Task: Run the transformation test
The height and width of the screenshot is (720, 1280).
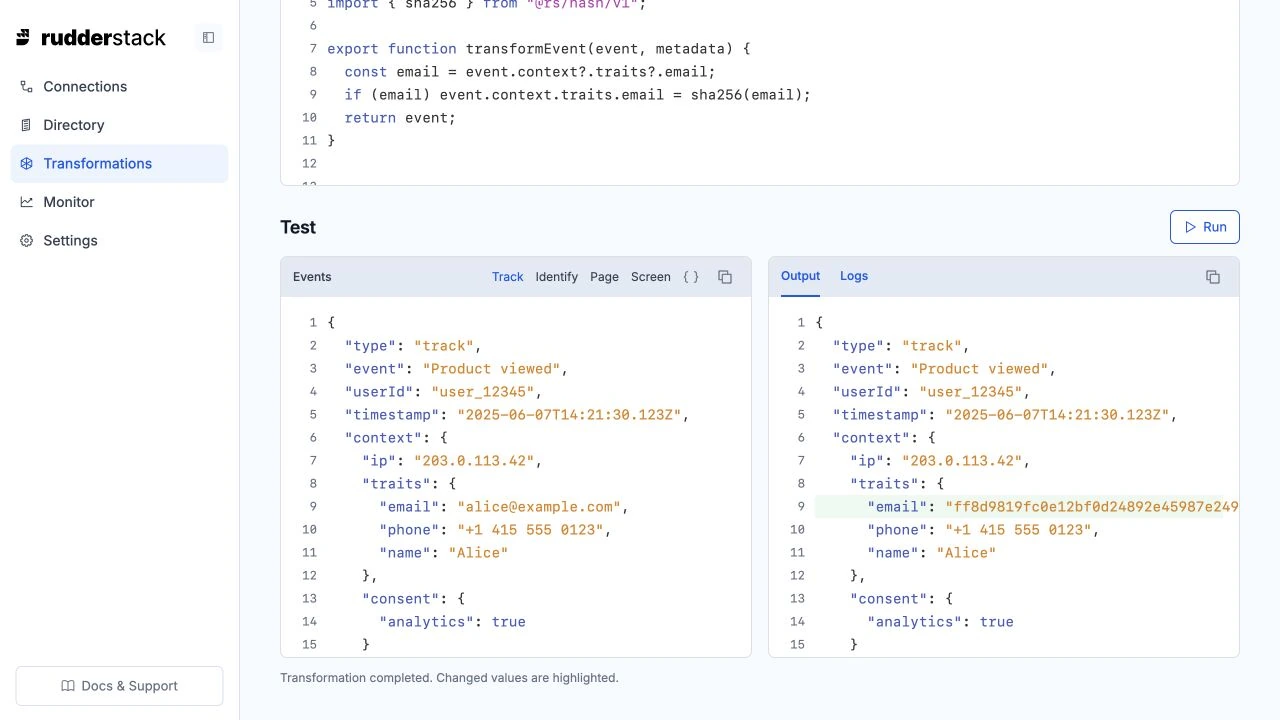Action: (x=1205, y=227)
